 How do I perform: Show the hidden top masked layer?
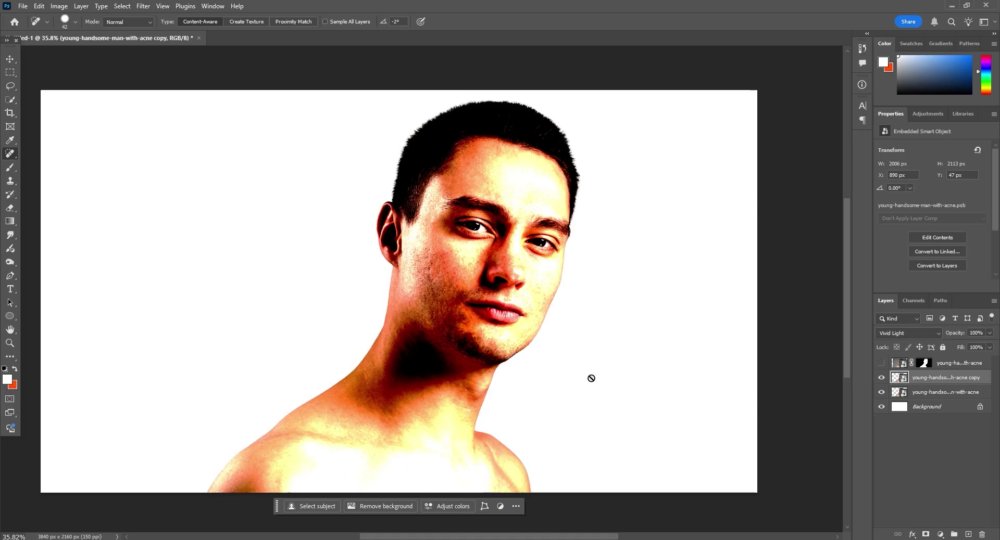click(x=881, y=363)
